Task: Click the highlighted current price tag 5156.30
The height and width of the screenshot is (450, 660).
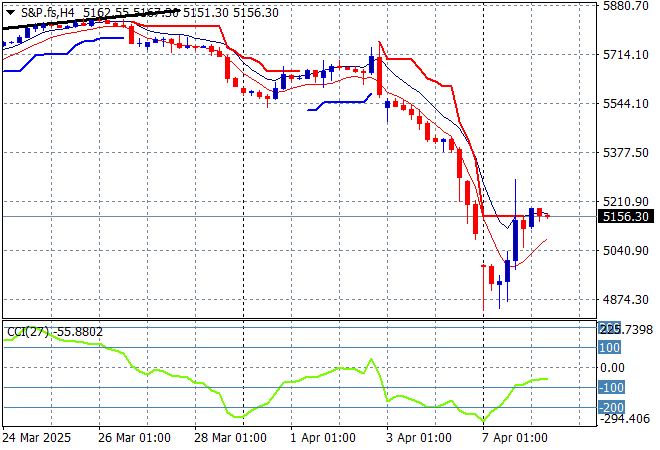Action: pos(625,216)
